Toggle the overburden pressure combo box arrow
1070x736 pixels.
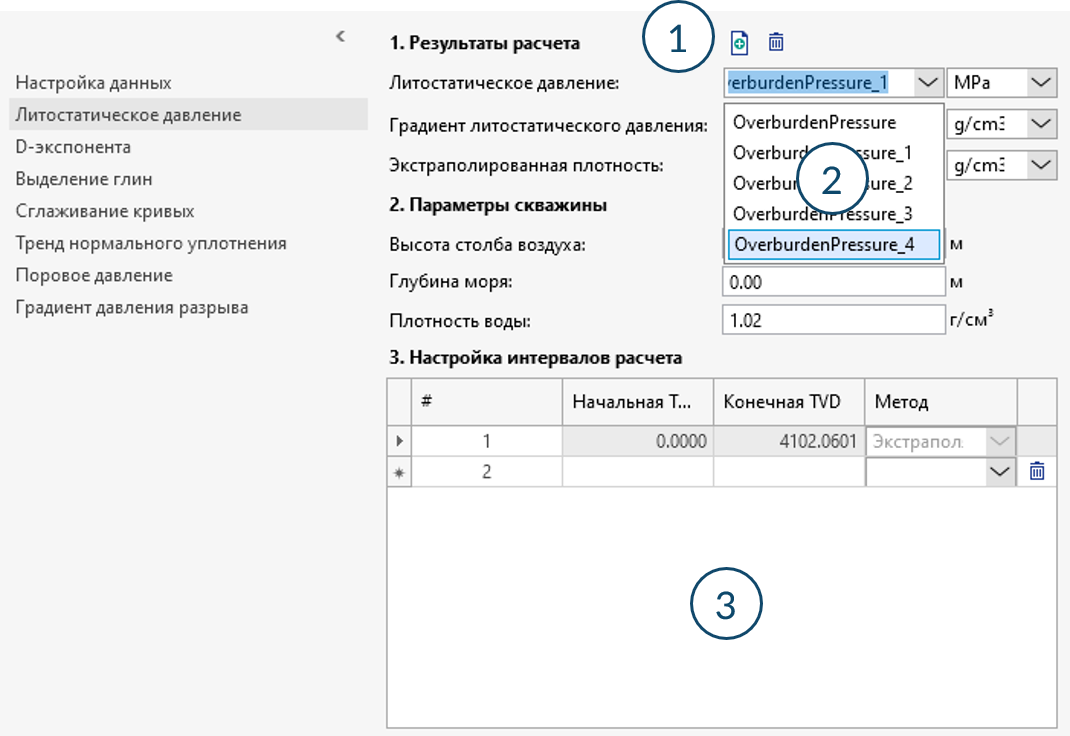[x=927, y=83]
